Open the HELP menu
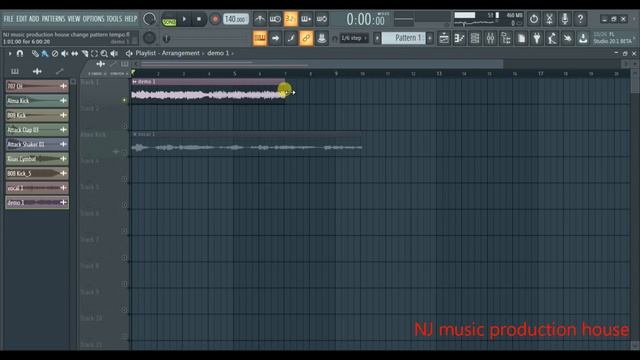Viewport: 640px width, 360px height. [131, 19]
